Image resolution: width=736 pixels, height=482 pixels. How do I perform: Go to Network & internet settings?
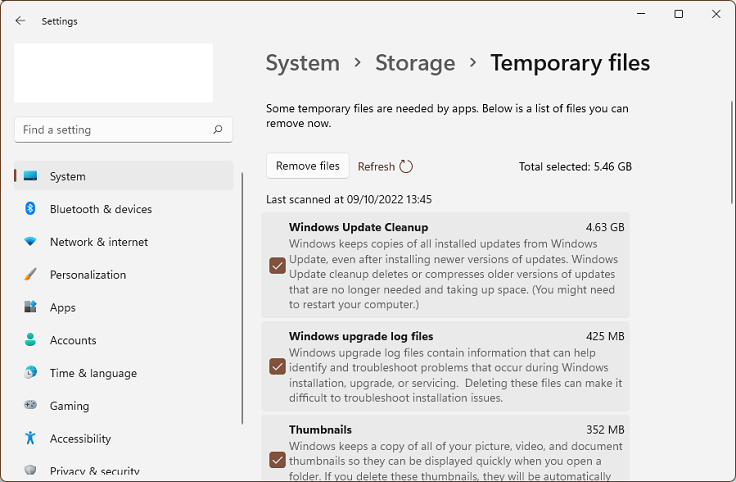coord(123,242)
